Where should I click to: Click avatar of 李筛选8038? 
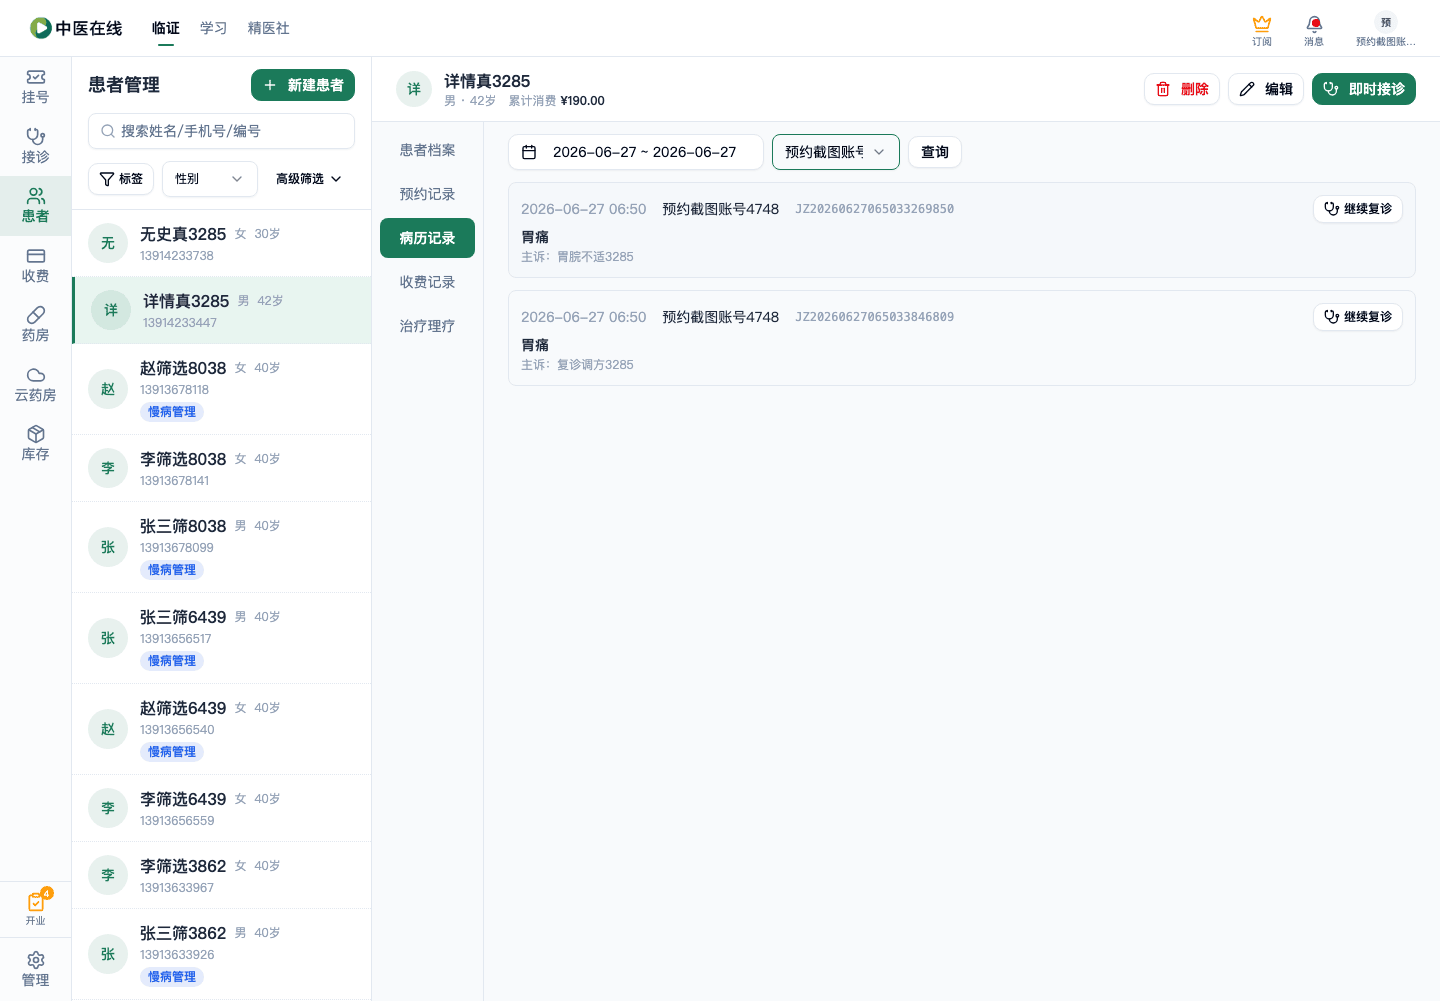coord(108,468)
